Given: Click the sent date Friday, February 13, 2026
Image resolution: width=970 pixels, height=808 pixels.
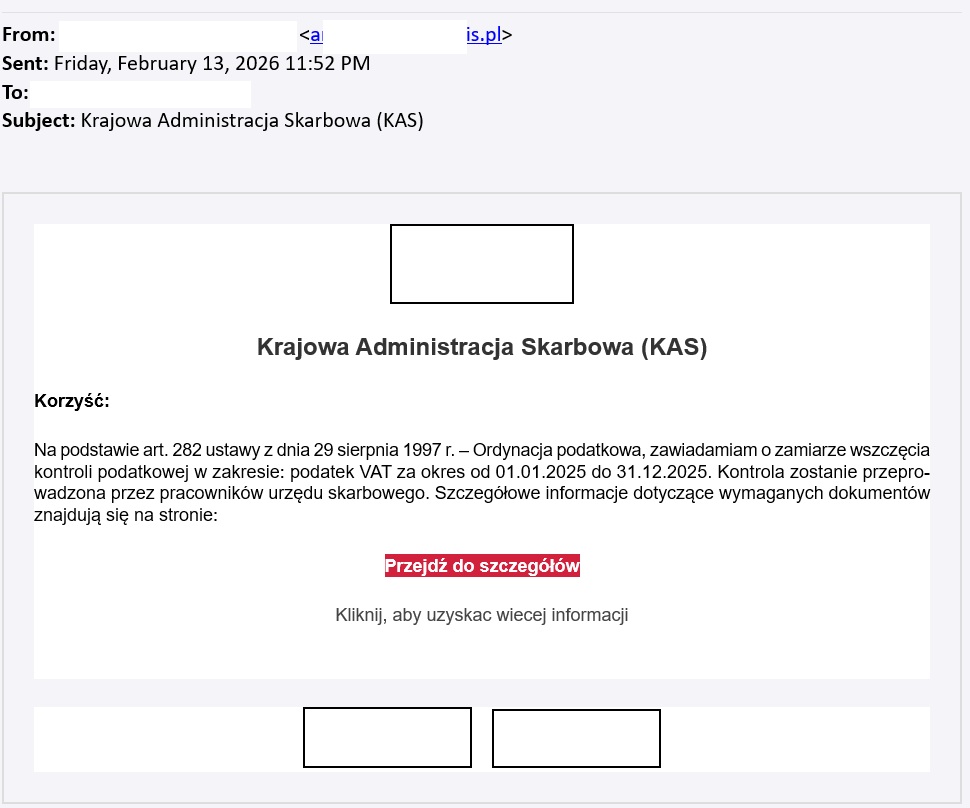Looking at the screenshot, I should coord(211,64).
